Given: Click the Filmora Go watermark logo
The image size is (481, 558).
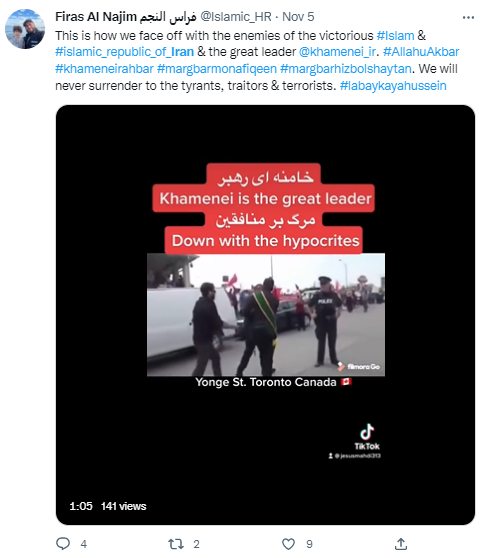Looking at the screenshot, I should click(359, 367).
